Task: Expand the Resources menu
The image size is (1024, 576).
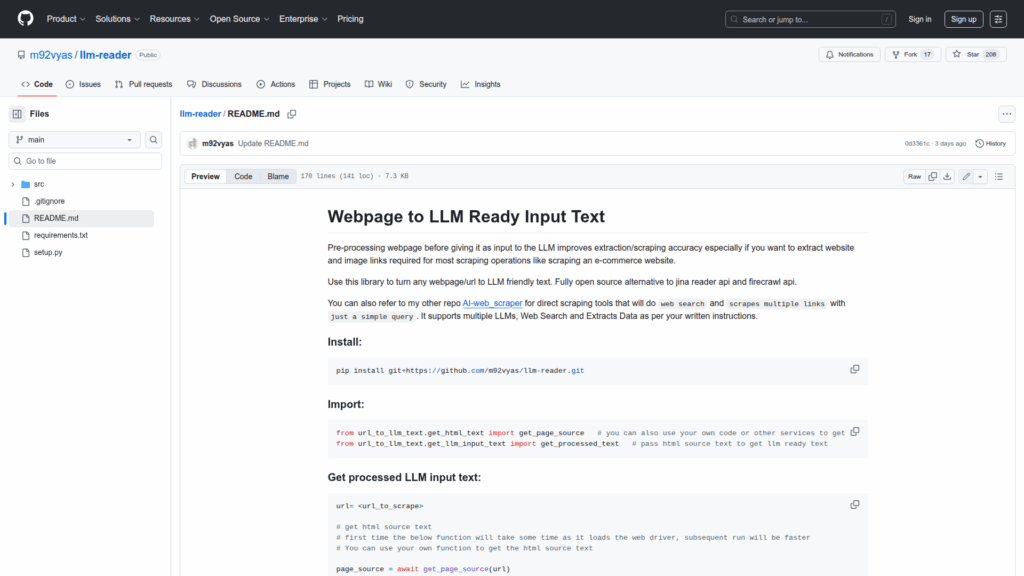Action: click(x=174, y=19)
